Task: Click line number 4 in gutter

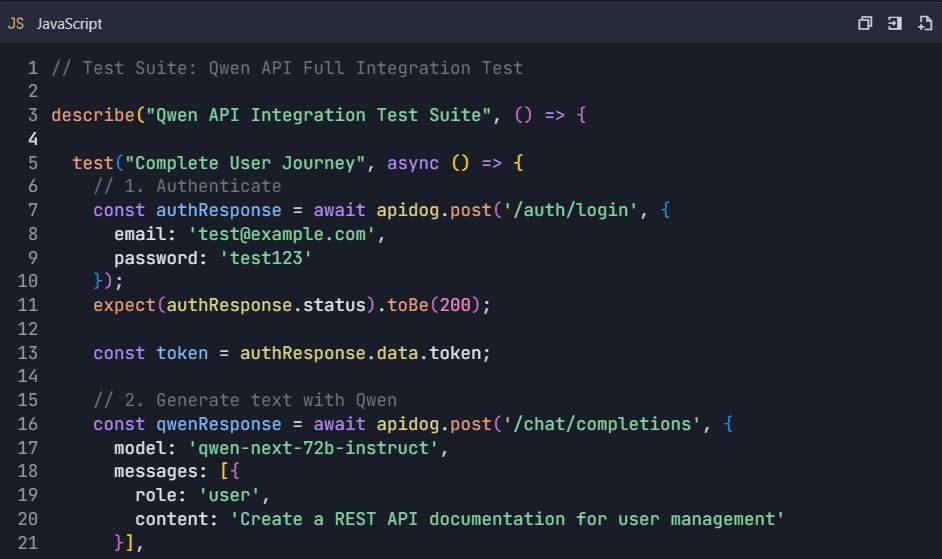Action: point(33,139)
